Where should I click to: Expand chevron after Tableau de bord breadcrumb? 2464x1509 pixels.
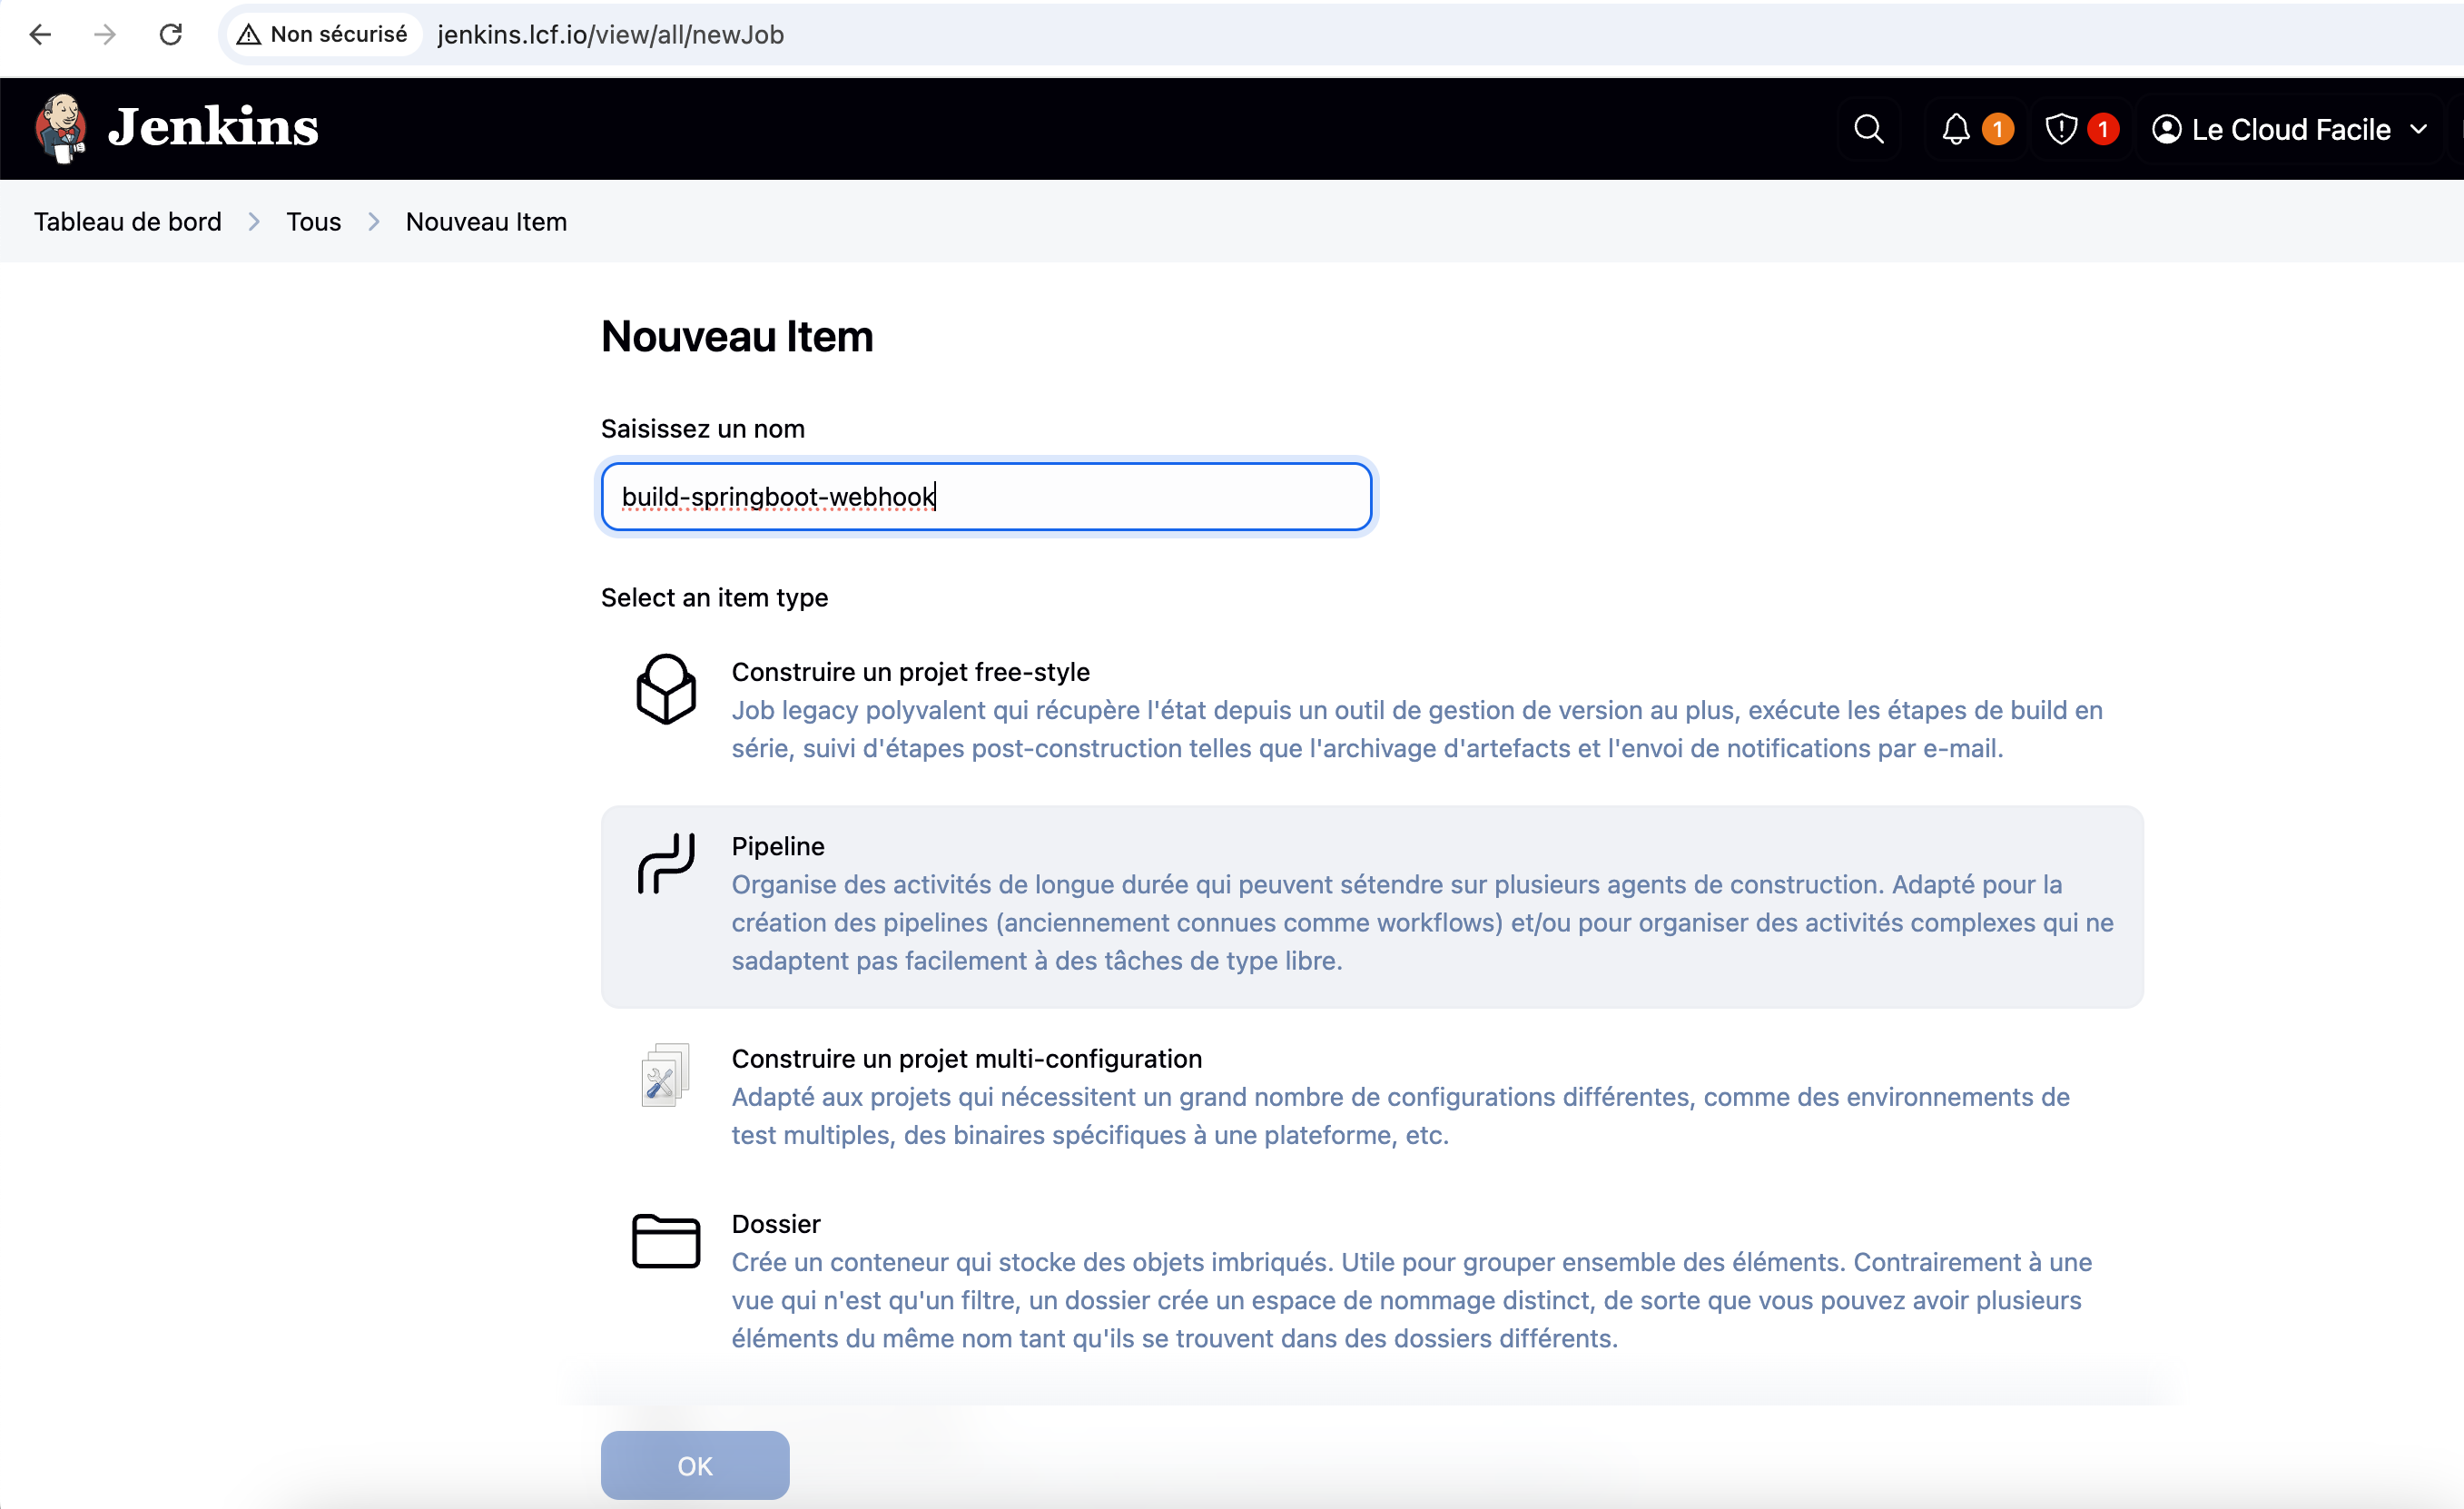coord(254,222)
